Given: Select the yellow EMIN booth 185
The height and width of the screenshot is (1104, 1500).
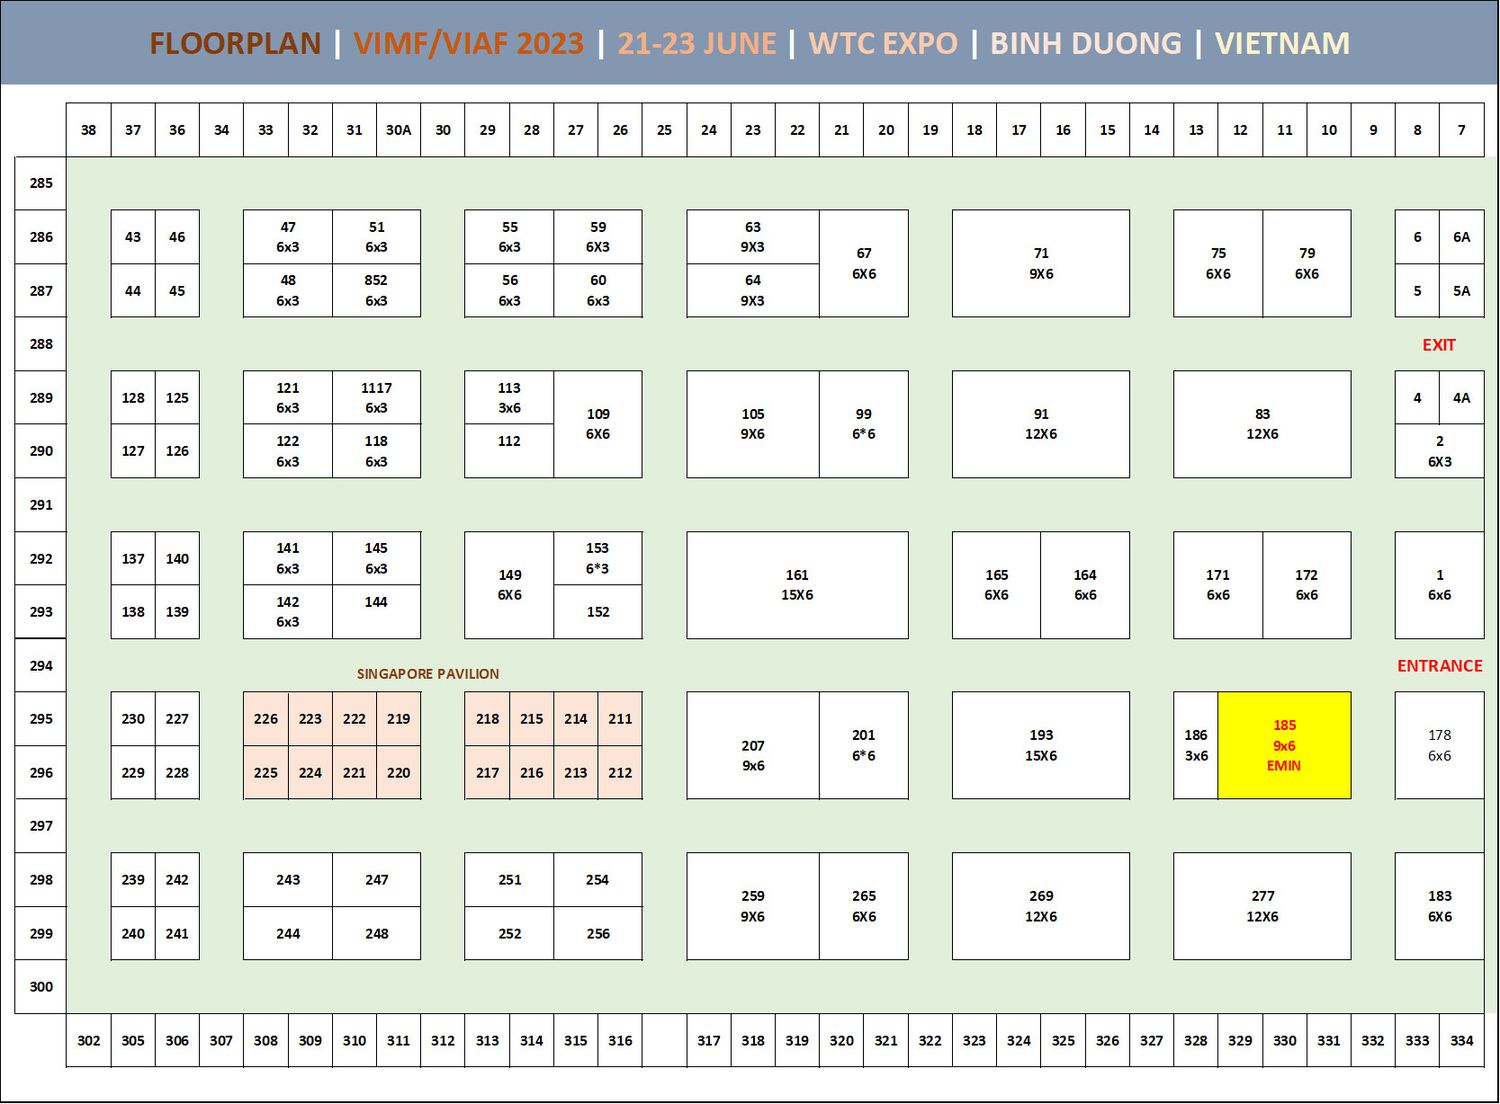Looking at the screenshot, I should [x=1284, y=745].
